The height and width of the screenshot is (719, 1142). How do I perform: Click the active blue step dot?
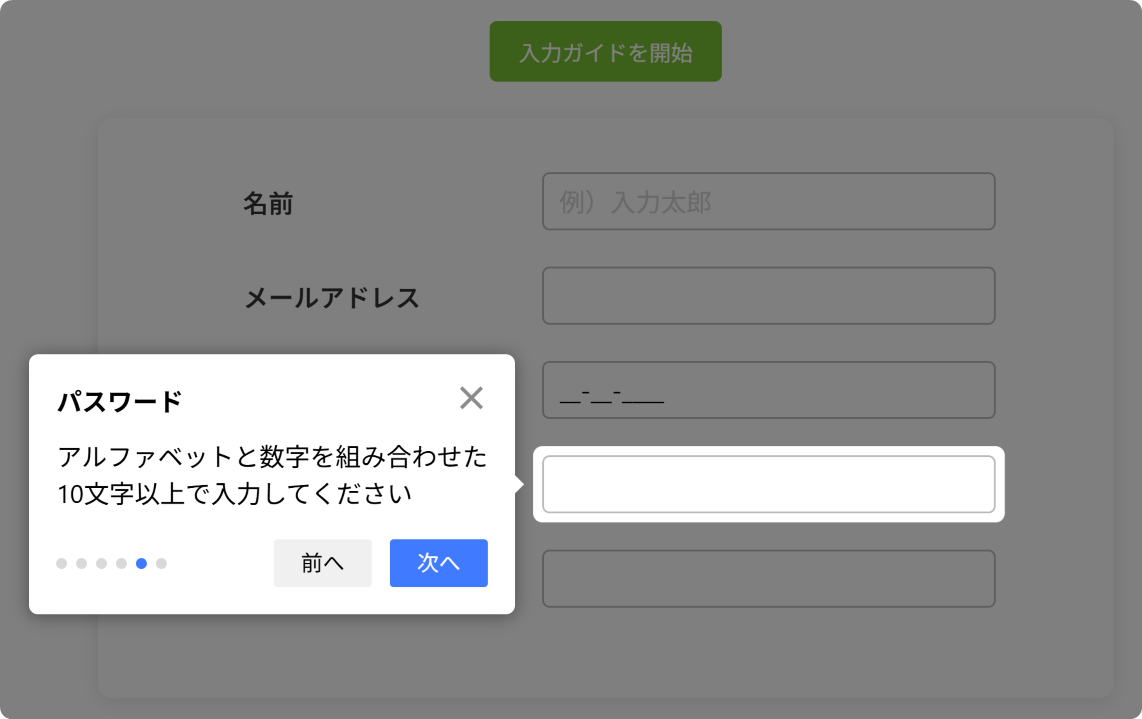[x=141, y=564]
